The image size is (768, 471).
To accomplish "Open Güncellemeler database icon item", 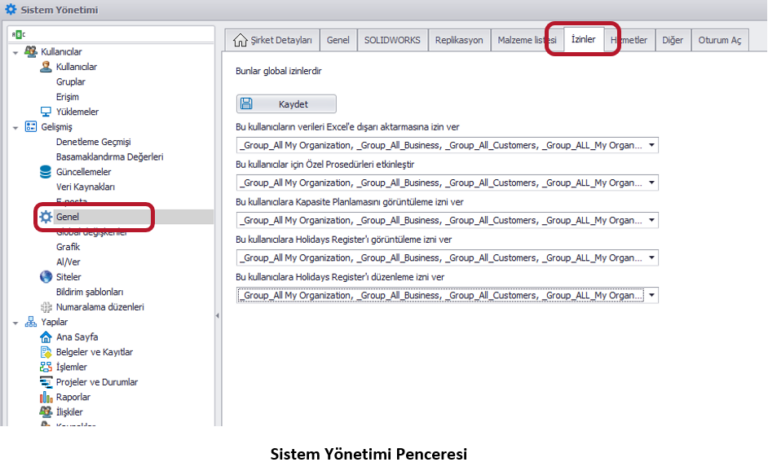I will pos(46,171).
